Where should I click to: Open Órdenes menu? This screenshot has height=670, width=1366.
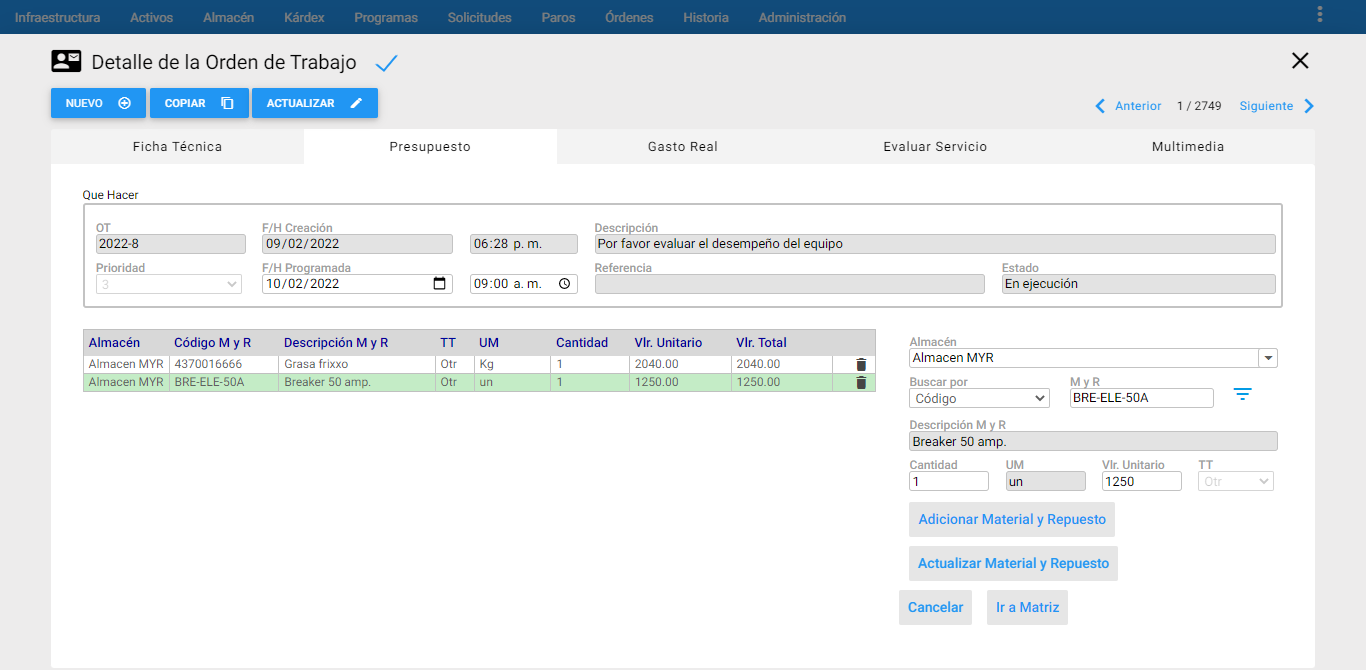pyautogui.click(x=629, y=17)
